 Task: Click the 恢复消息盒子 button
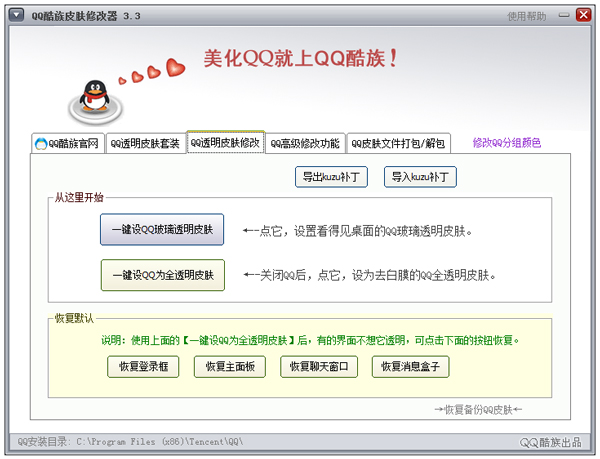pos(409,367)
